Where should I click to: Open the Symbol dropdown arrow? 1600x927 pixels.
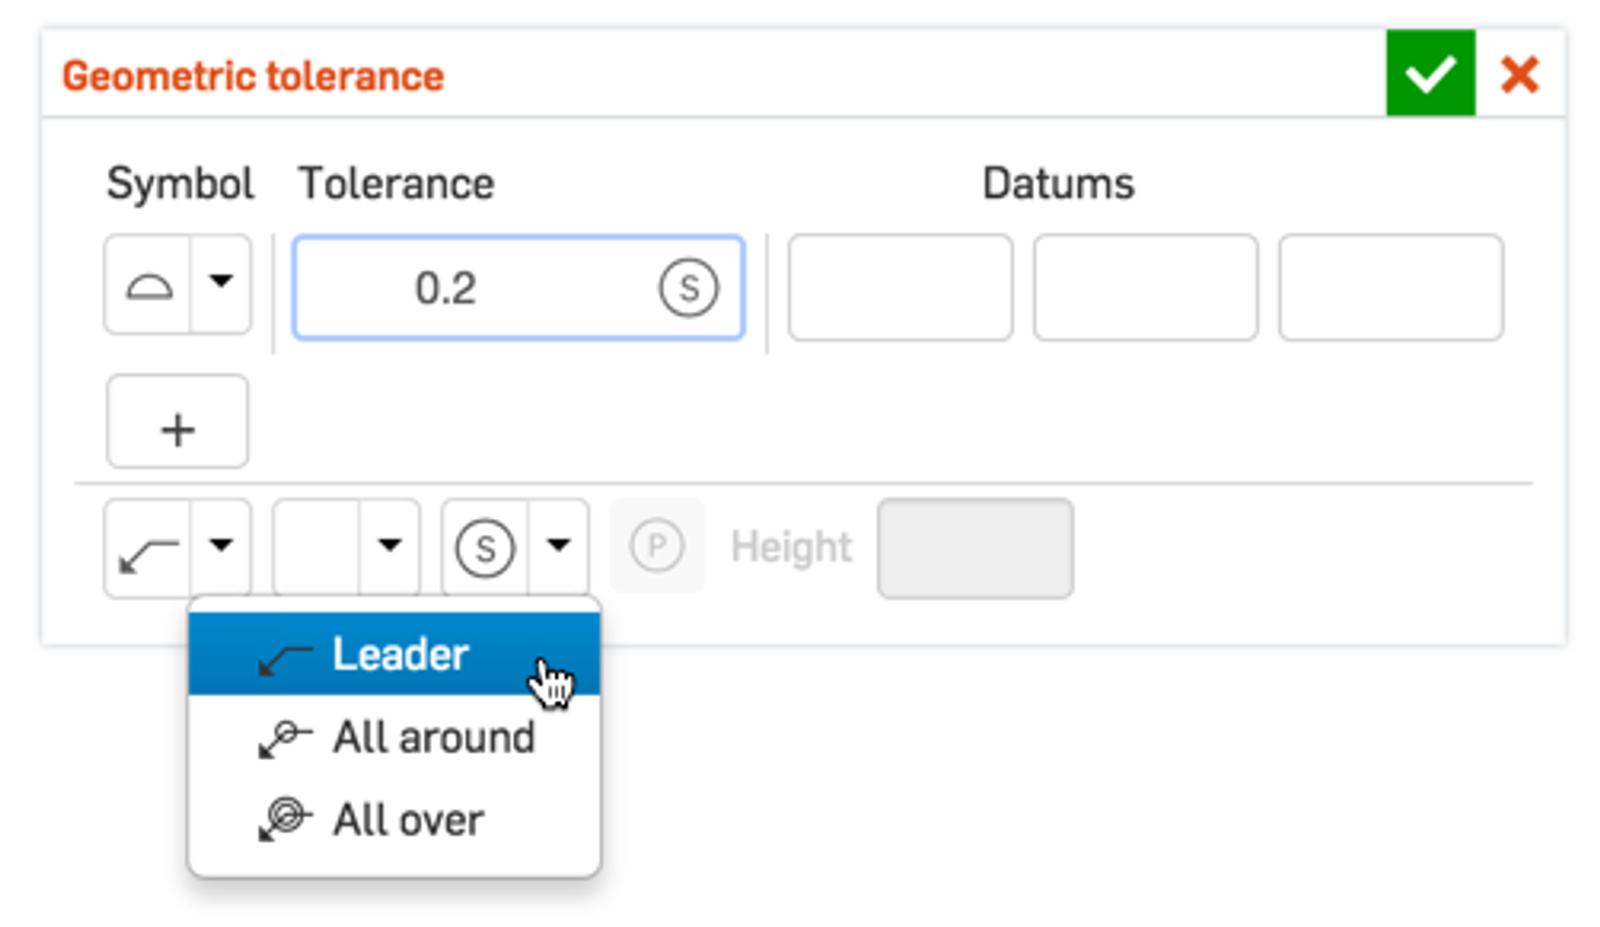coord(221,284)
